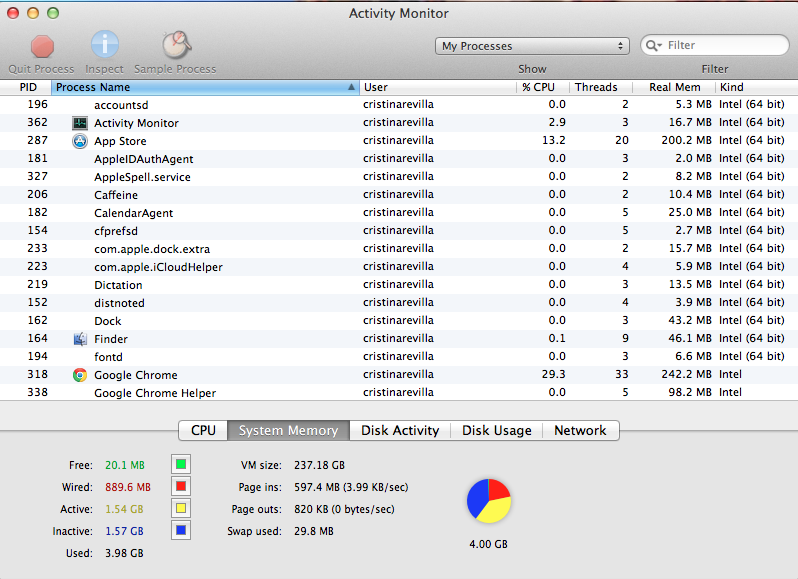The image size is (798, 579).
Task: Select the Dictation process row
Action: click(x=399, y=285)
